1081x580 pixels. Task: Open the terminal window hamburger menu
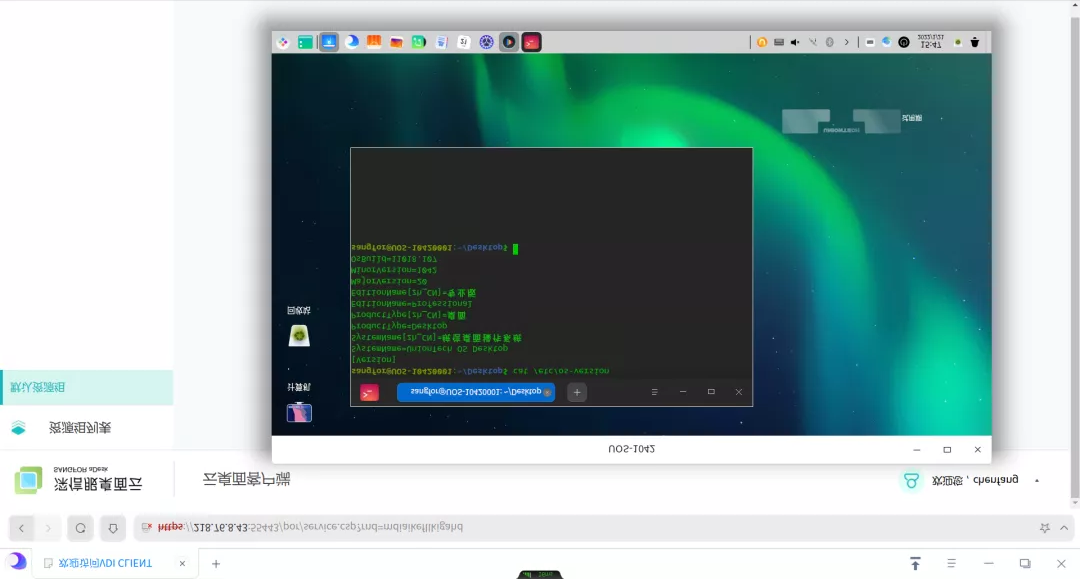pyautogui.click(x=654, y=392)
